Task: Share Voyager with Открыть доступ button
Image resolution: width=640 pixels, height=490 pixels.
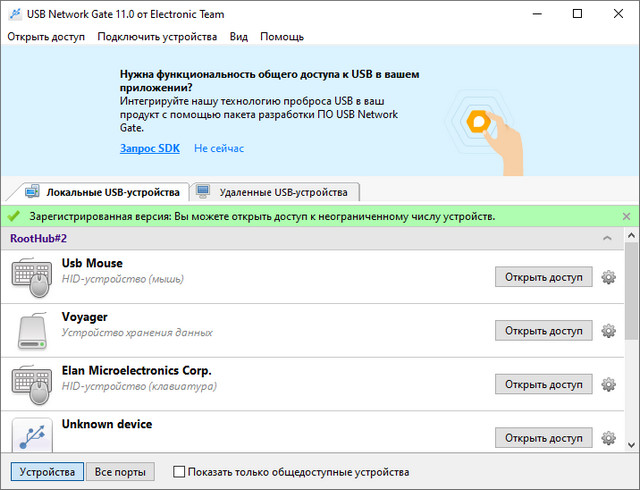Action: [x=543, y=331]
